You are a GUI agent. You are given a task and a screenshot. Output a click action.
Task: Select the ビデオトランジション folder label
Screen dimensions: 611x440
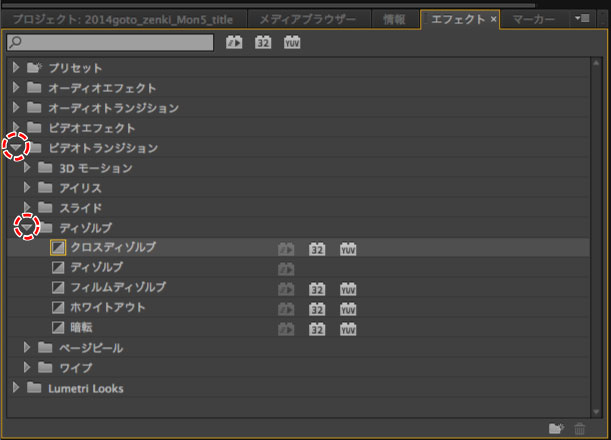pyautogui.click(x=103, y=148)
